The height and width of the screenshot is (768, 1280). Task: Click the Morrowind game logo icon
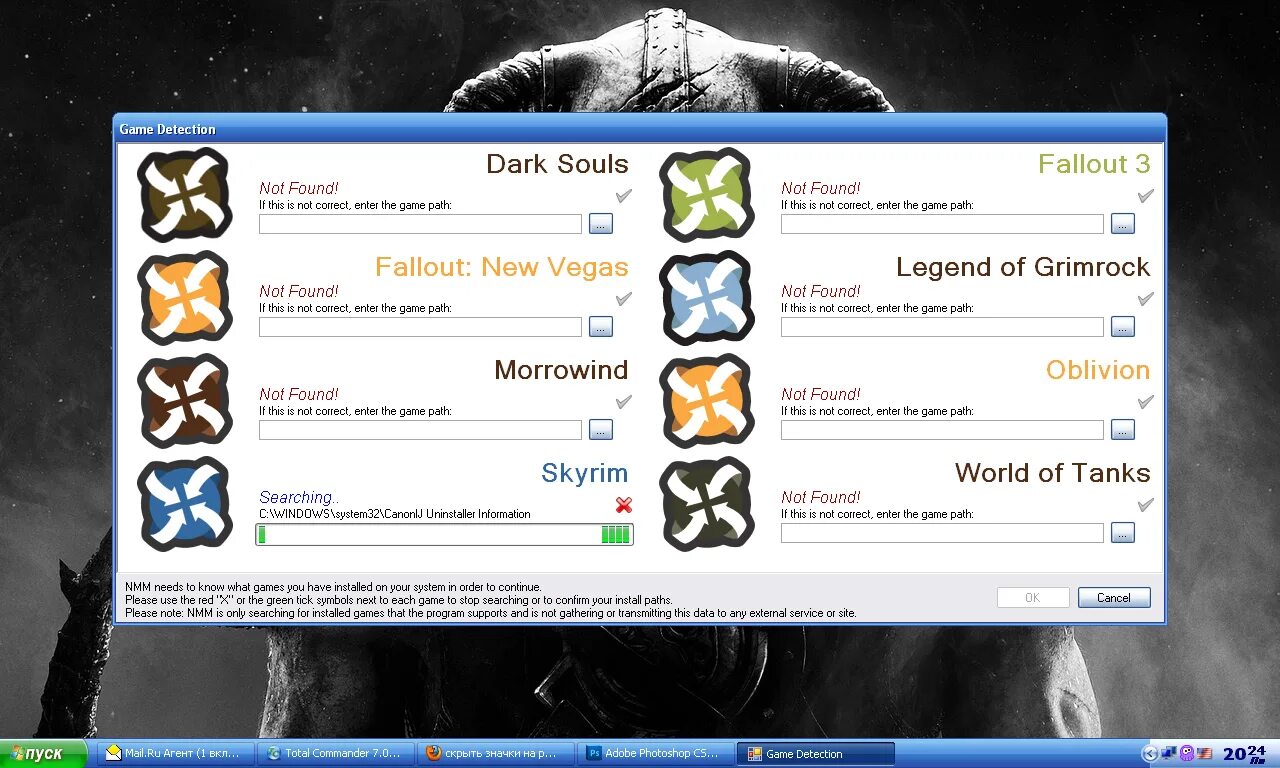[x=185, y=401]
